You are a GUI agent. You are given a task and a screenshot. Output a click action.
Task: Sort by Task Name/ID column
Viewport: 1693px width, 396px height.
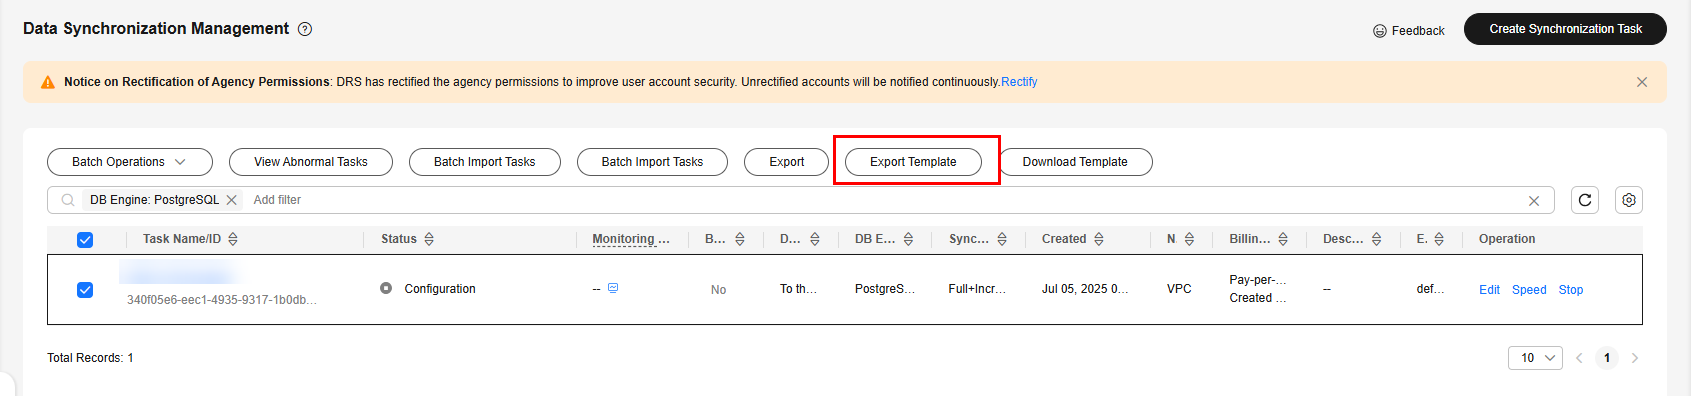pyautogui.click(x=233, y=239)
